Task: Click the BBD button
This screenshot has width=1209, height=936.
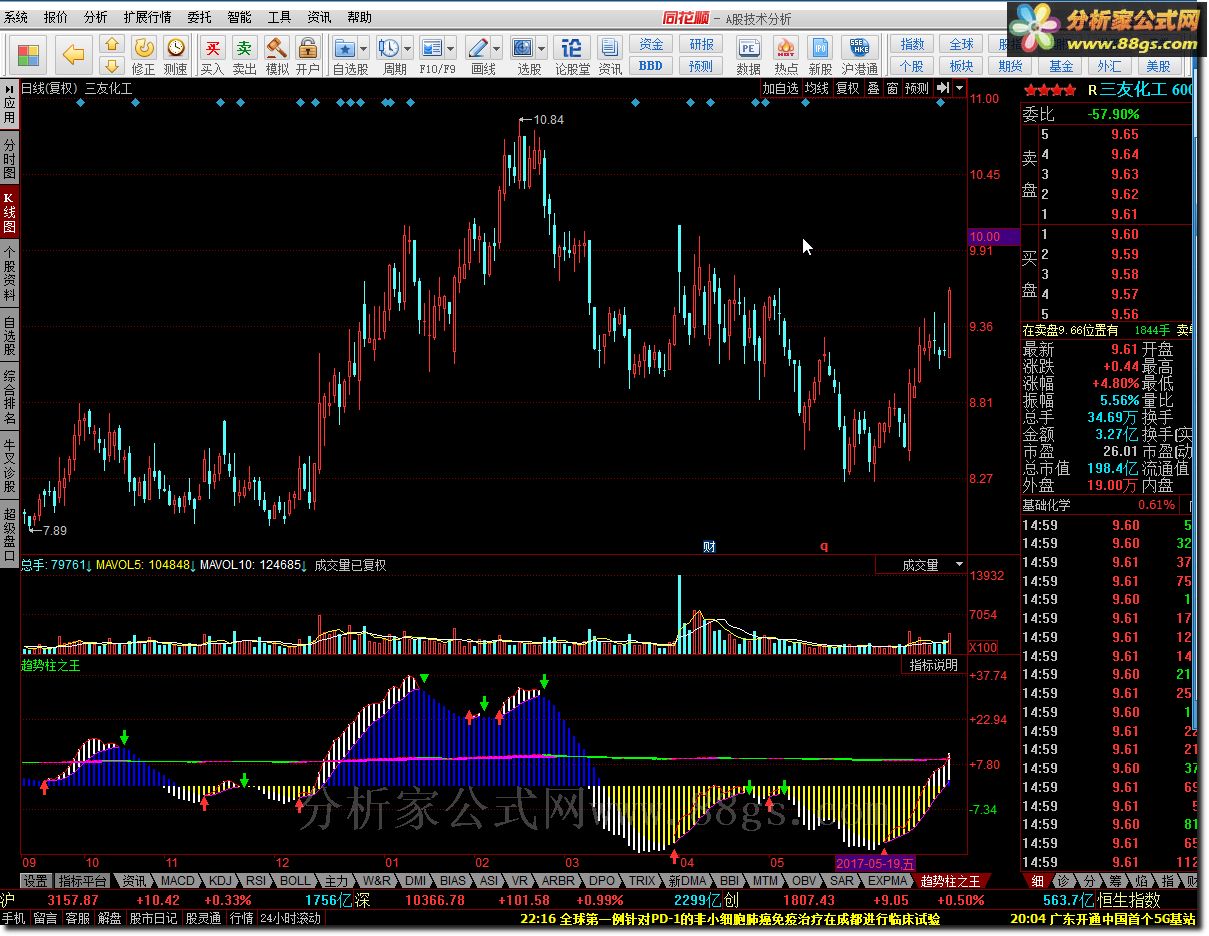Action: coord(651,66)
